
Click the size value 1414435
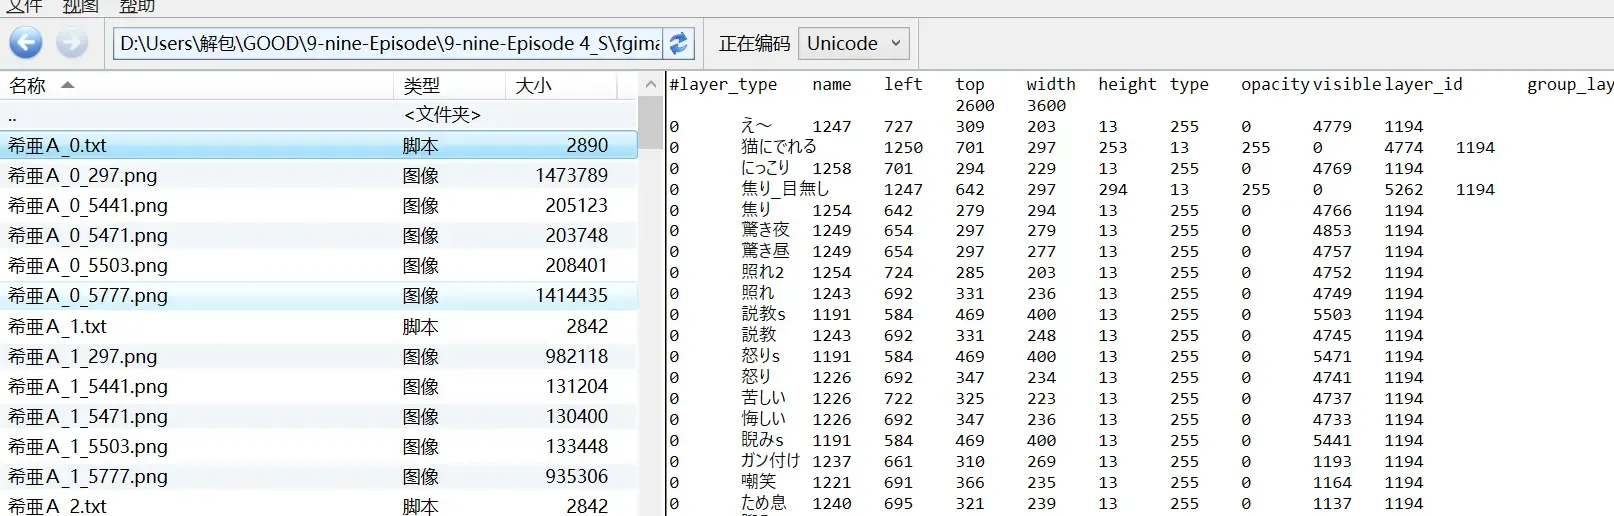[571, 295]
